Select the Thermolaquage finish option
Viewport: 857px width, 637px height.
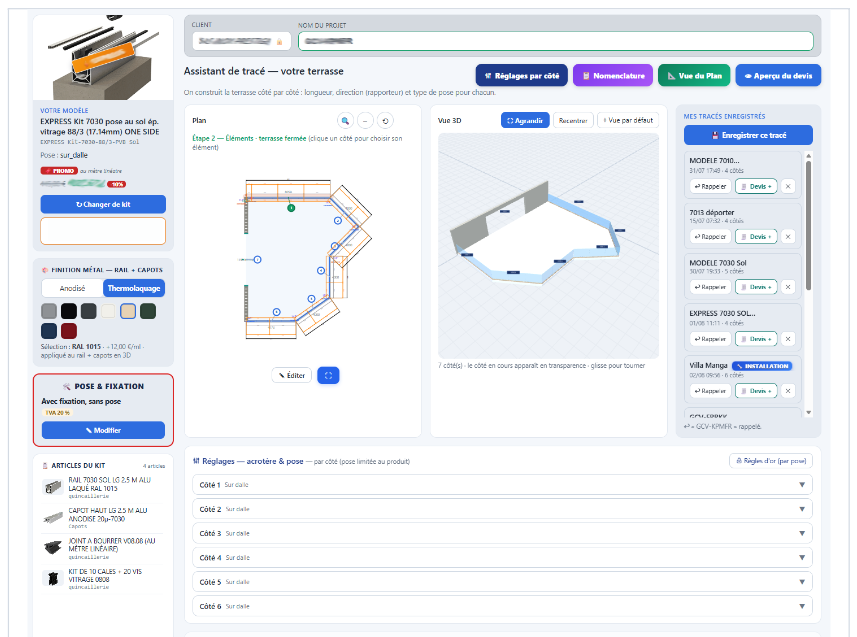tap(134, 288)
